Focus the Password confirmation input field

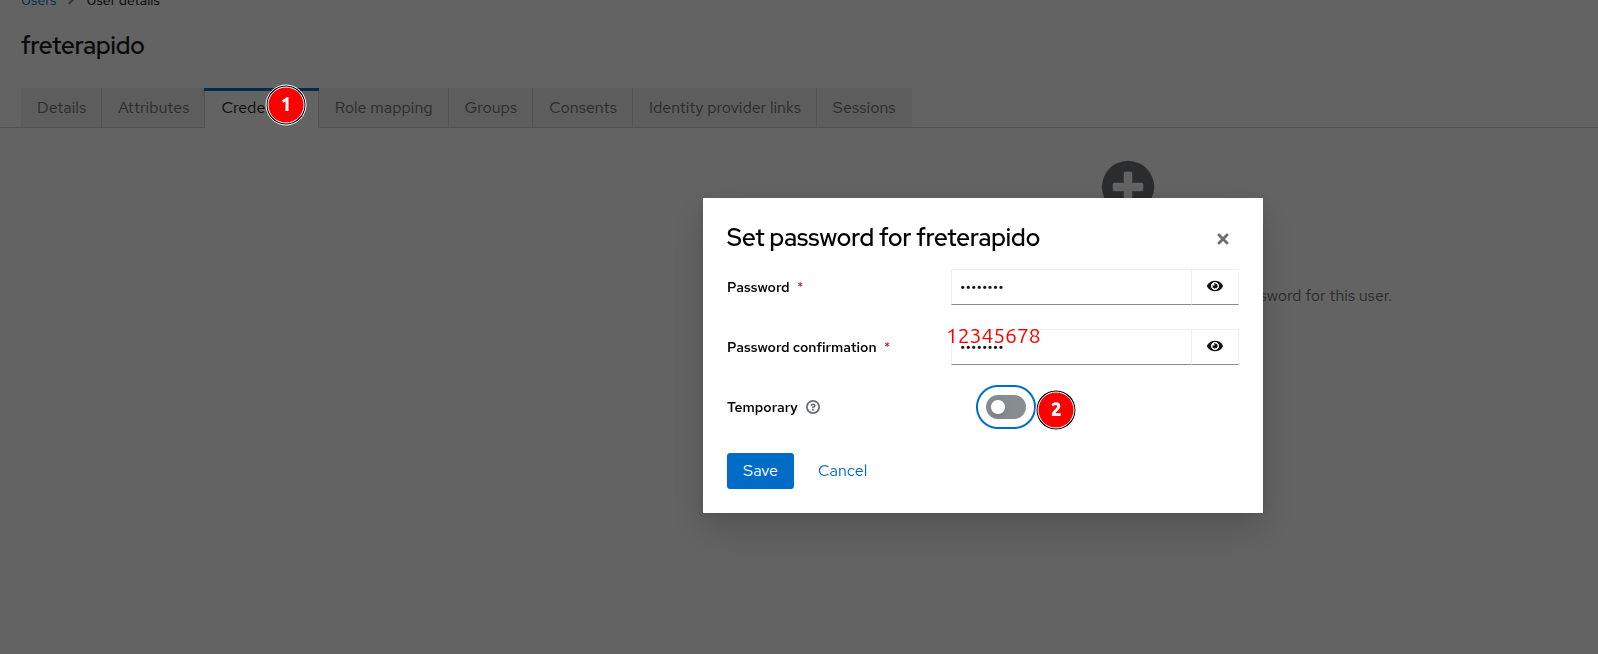tap(1090, 349)
